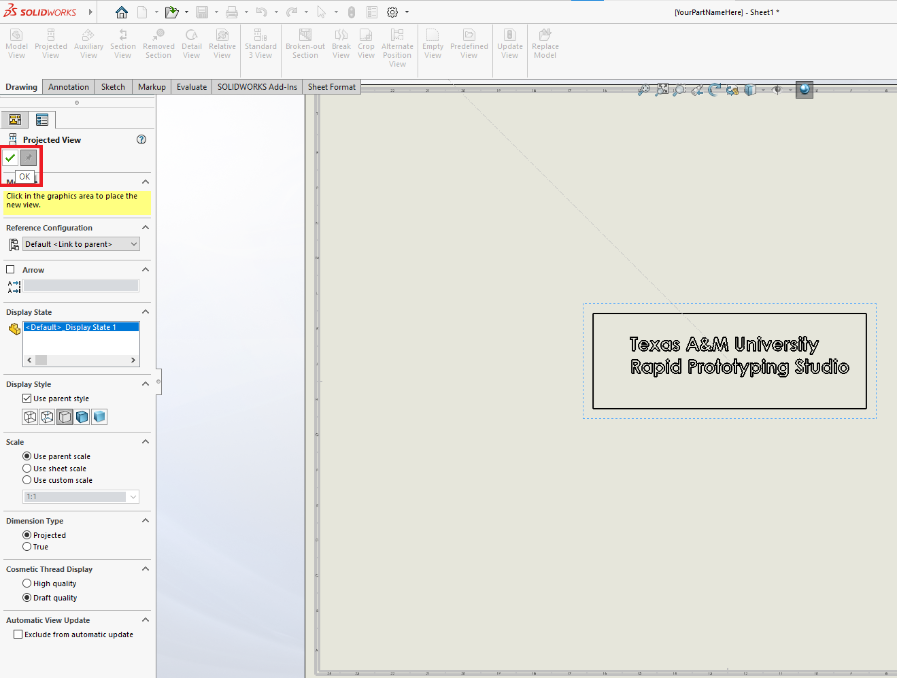Click the pushpin keep-visible icon
This screenshot has height=678, width=897.
tap(29, 158)
